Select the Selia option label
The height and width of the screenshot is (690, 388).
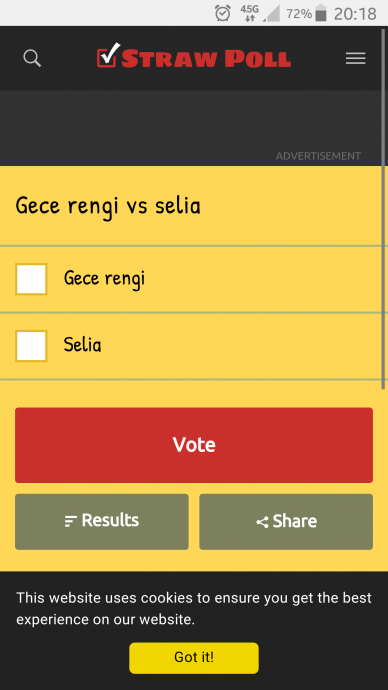tap(82, 345)
